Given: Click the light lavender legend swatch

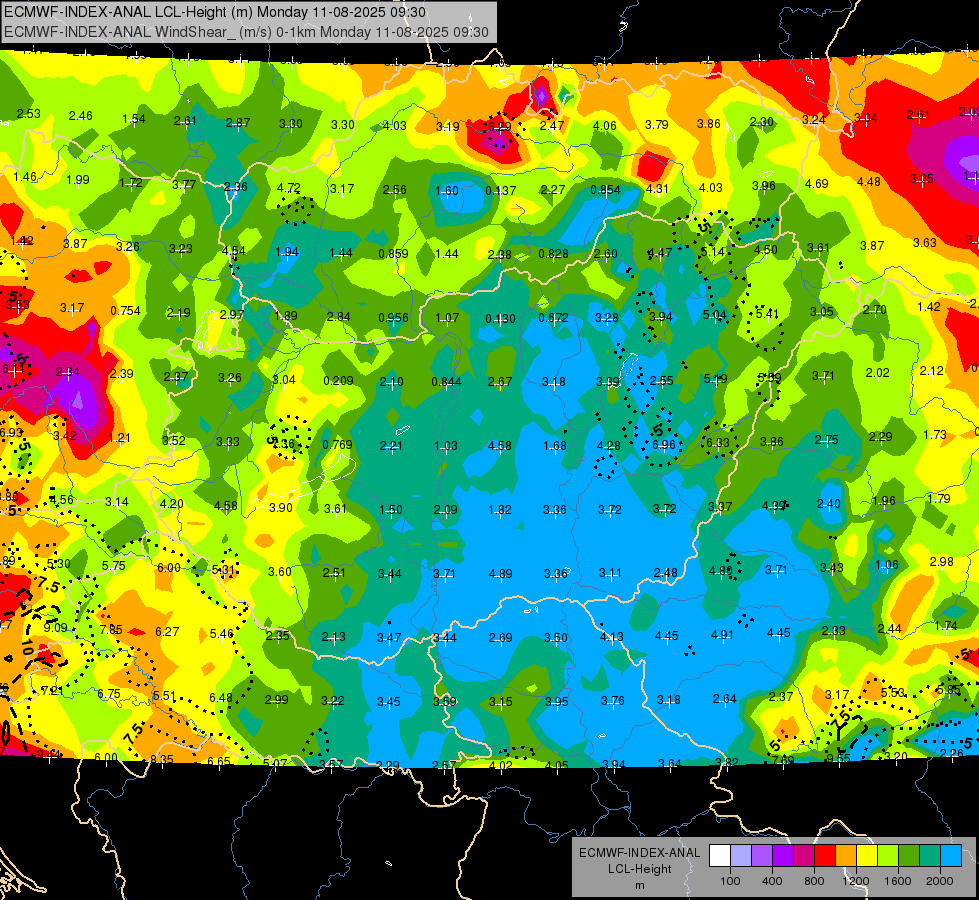Looking at the screenshot, I should [x=741, y=856].
